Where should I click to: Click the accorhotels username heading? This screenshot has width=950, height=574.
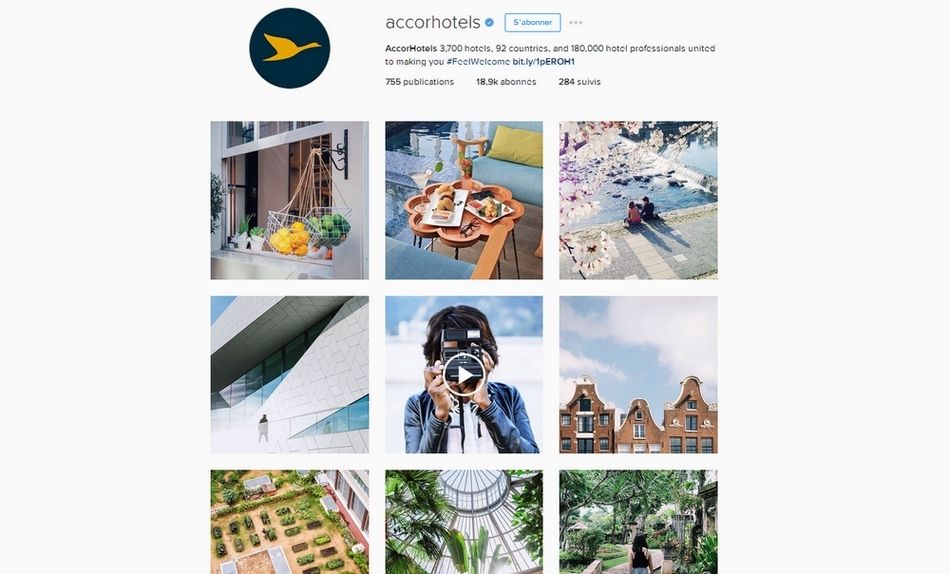pyautogui.click(x=433, y=22)
